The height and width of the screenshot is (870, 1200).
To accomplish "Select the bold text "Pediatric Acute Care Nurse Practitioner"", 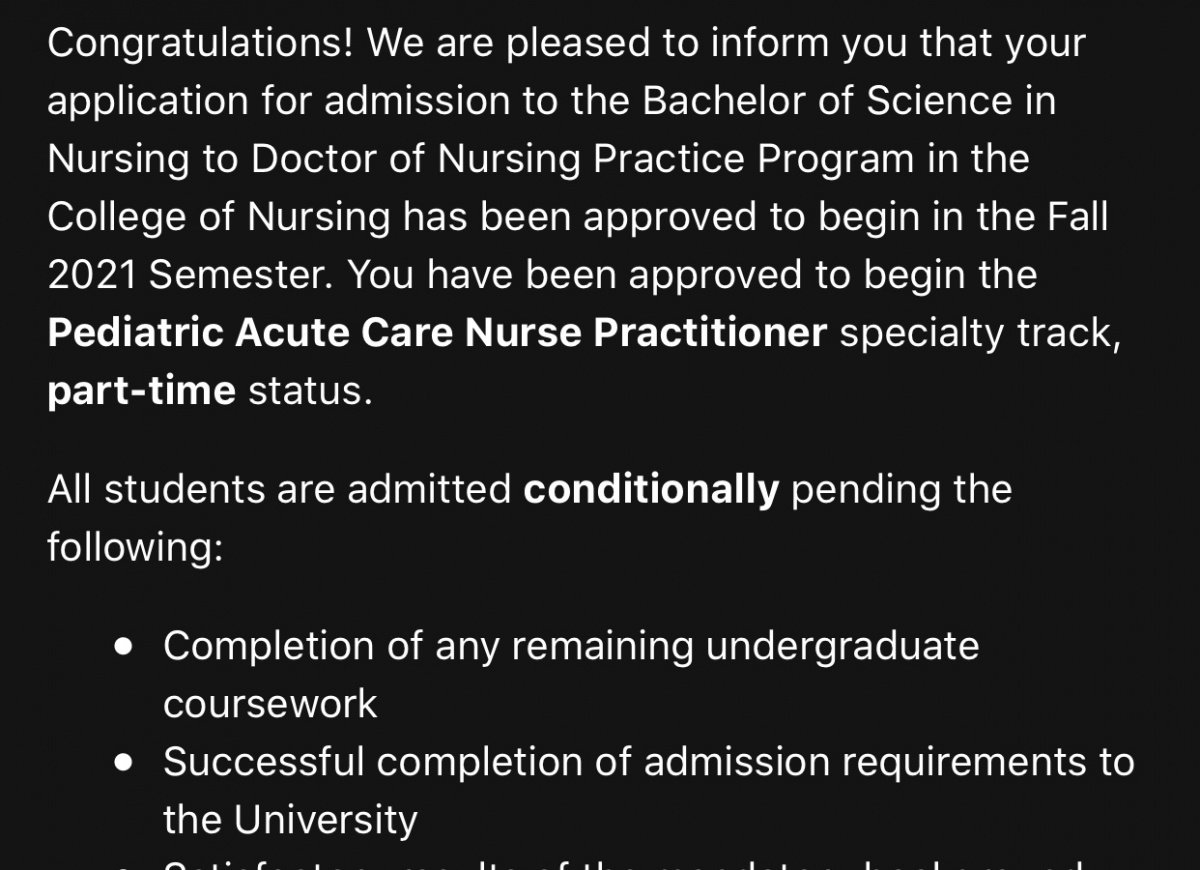I will [437, 333].
